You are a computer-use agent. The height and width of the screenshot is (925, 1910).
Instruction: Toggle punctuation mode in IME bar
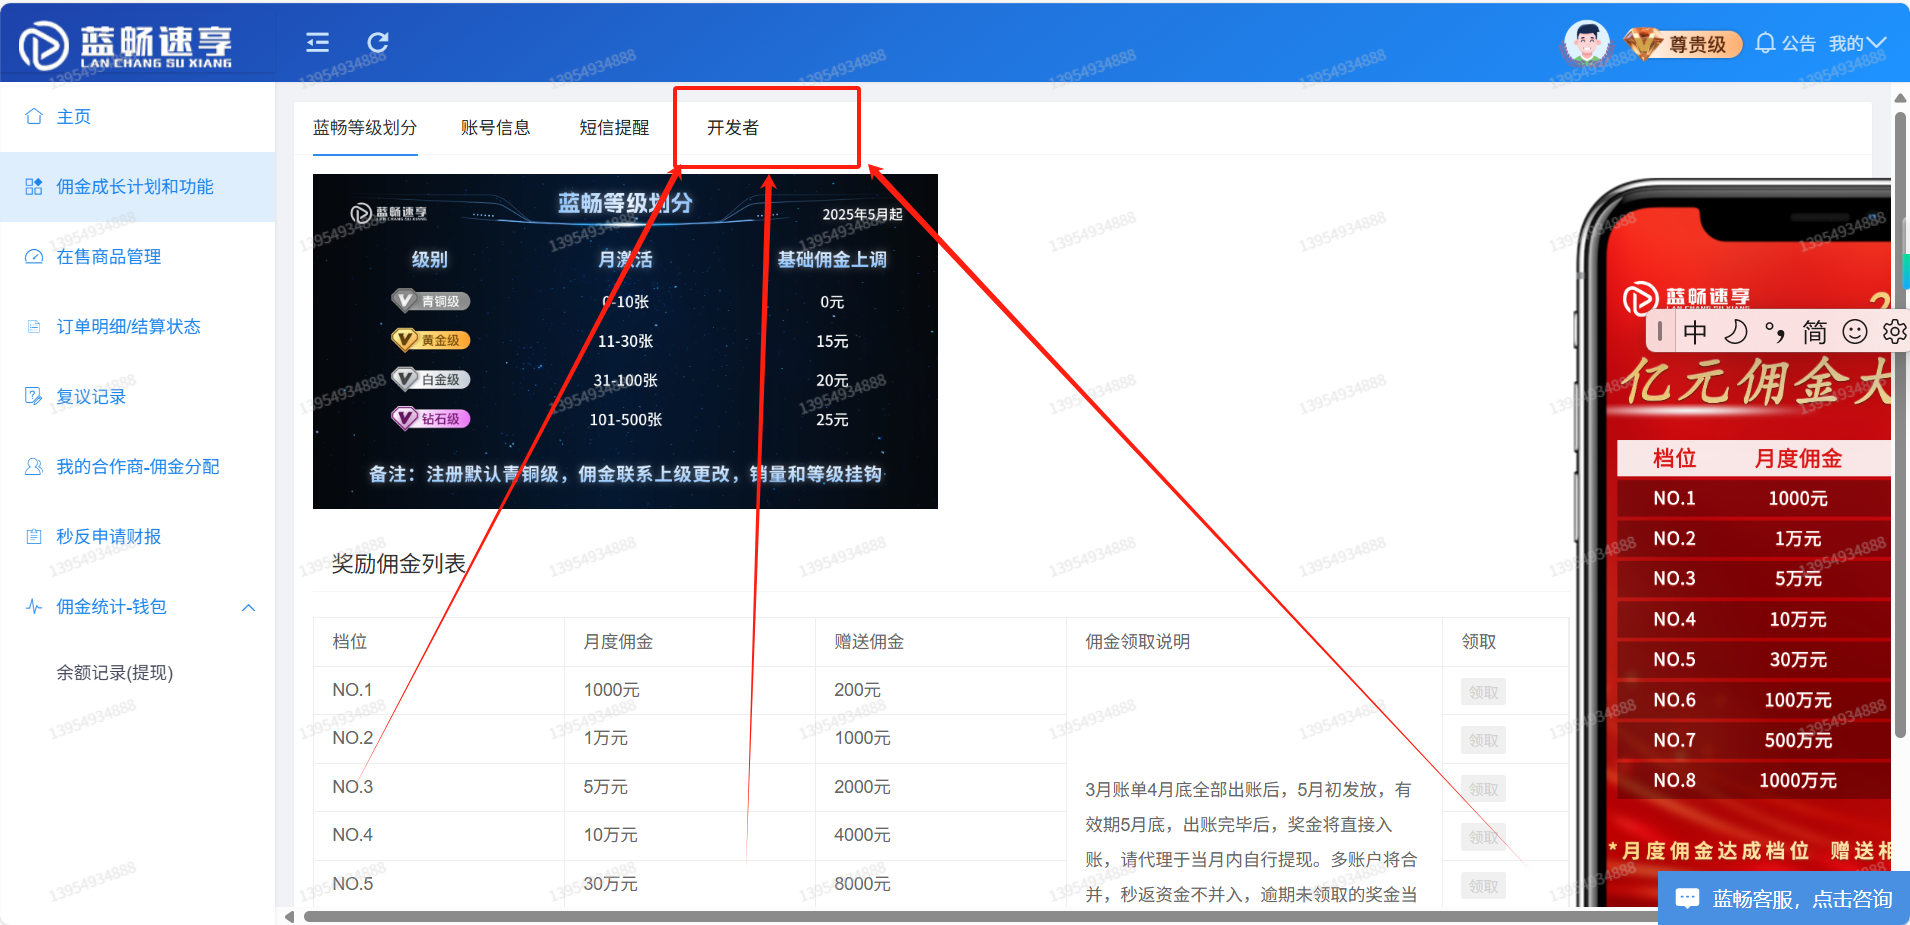1775,332
